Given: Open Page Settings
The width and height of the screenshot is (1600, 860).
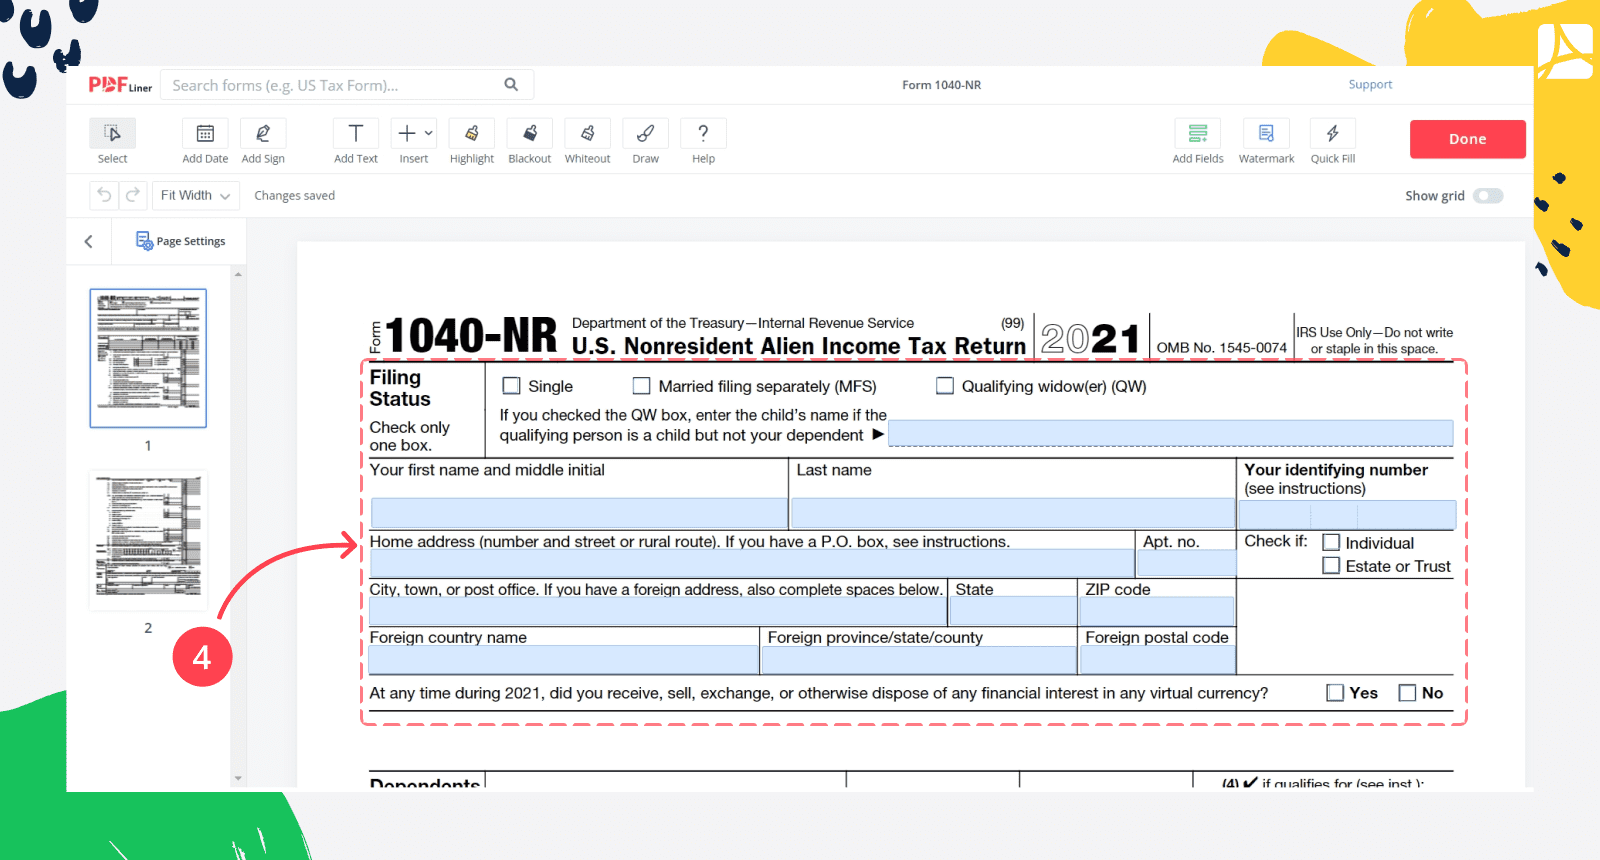Looking at the screenshot, I should [181, 241].
